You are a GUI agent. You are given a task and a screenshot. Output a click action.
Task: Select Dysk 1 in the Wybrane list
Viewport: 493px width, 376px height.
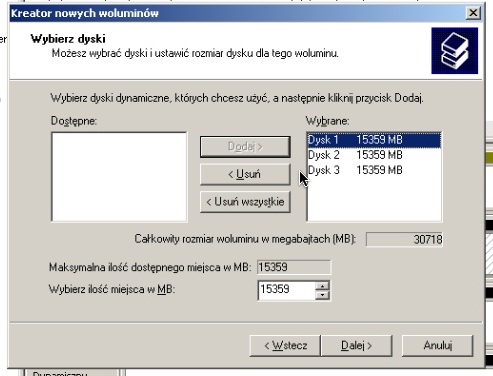point(374,140)
